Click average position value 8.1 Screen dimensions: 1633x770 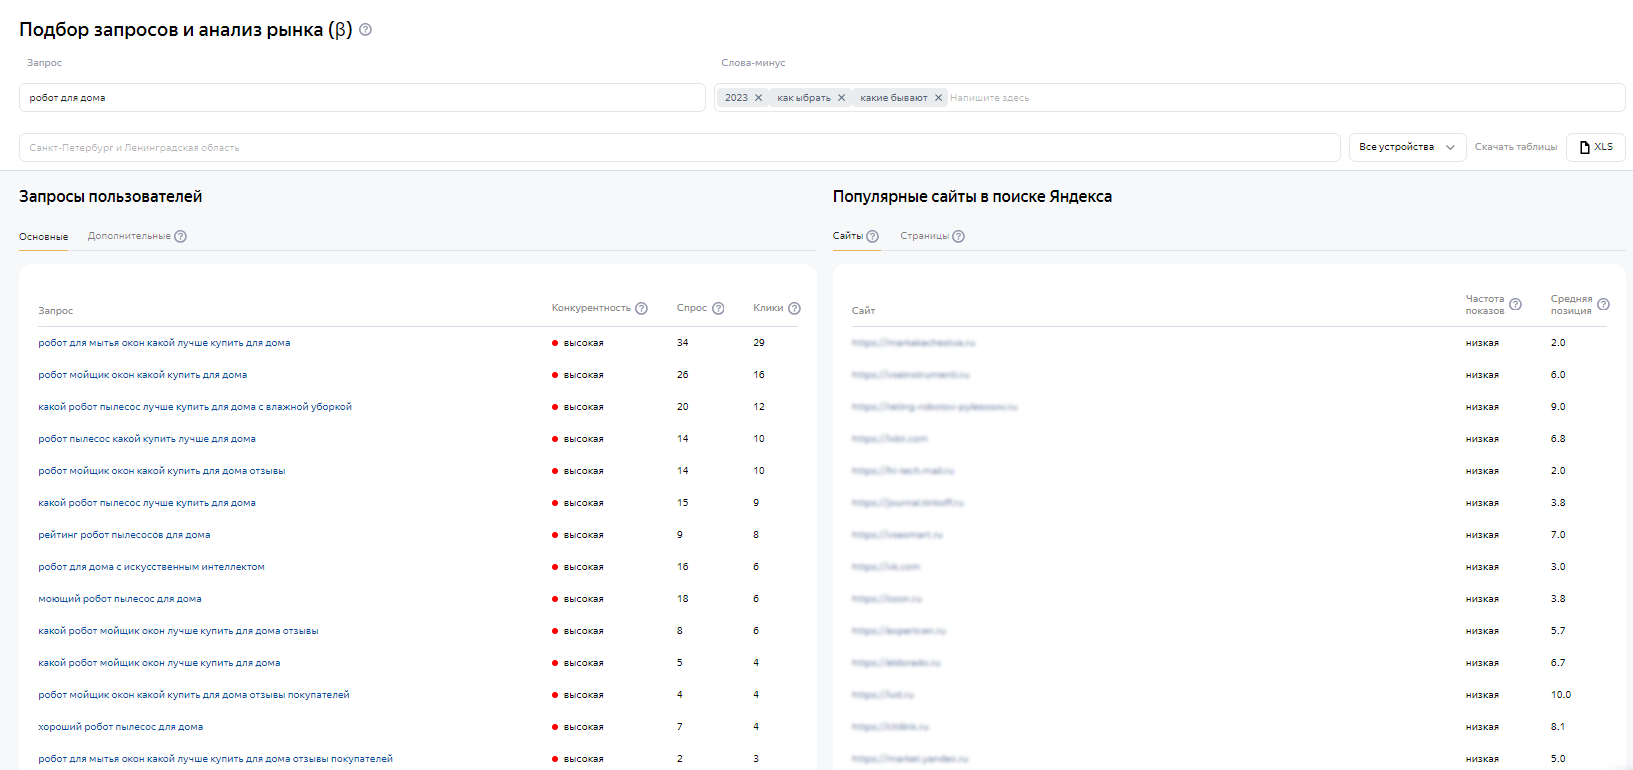(1558, 727)
